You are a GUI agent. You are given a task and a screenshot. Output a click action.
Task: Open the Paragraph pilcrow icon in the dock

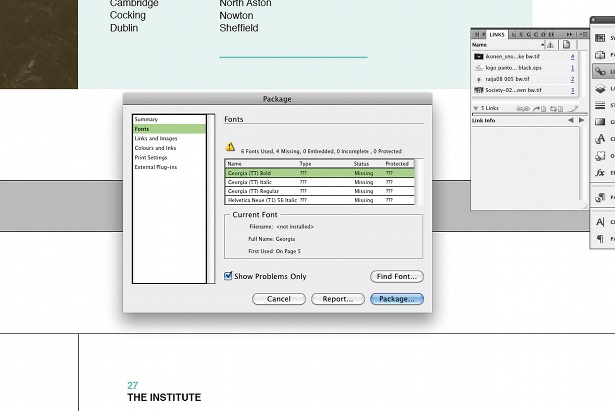(600, 238)
